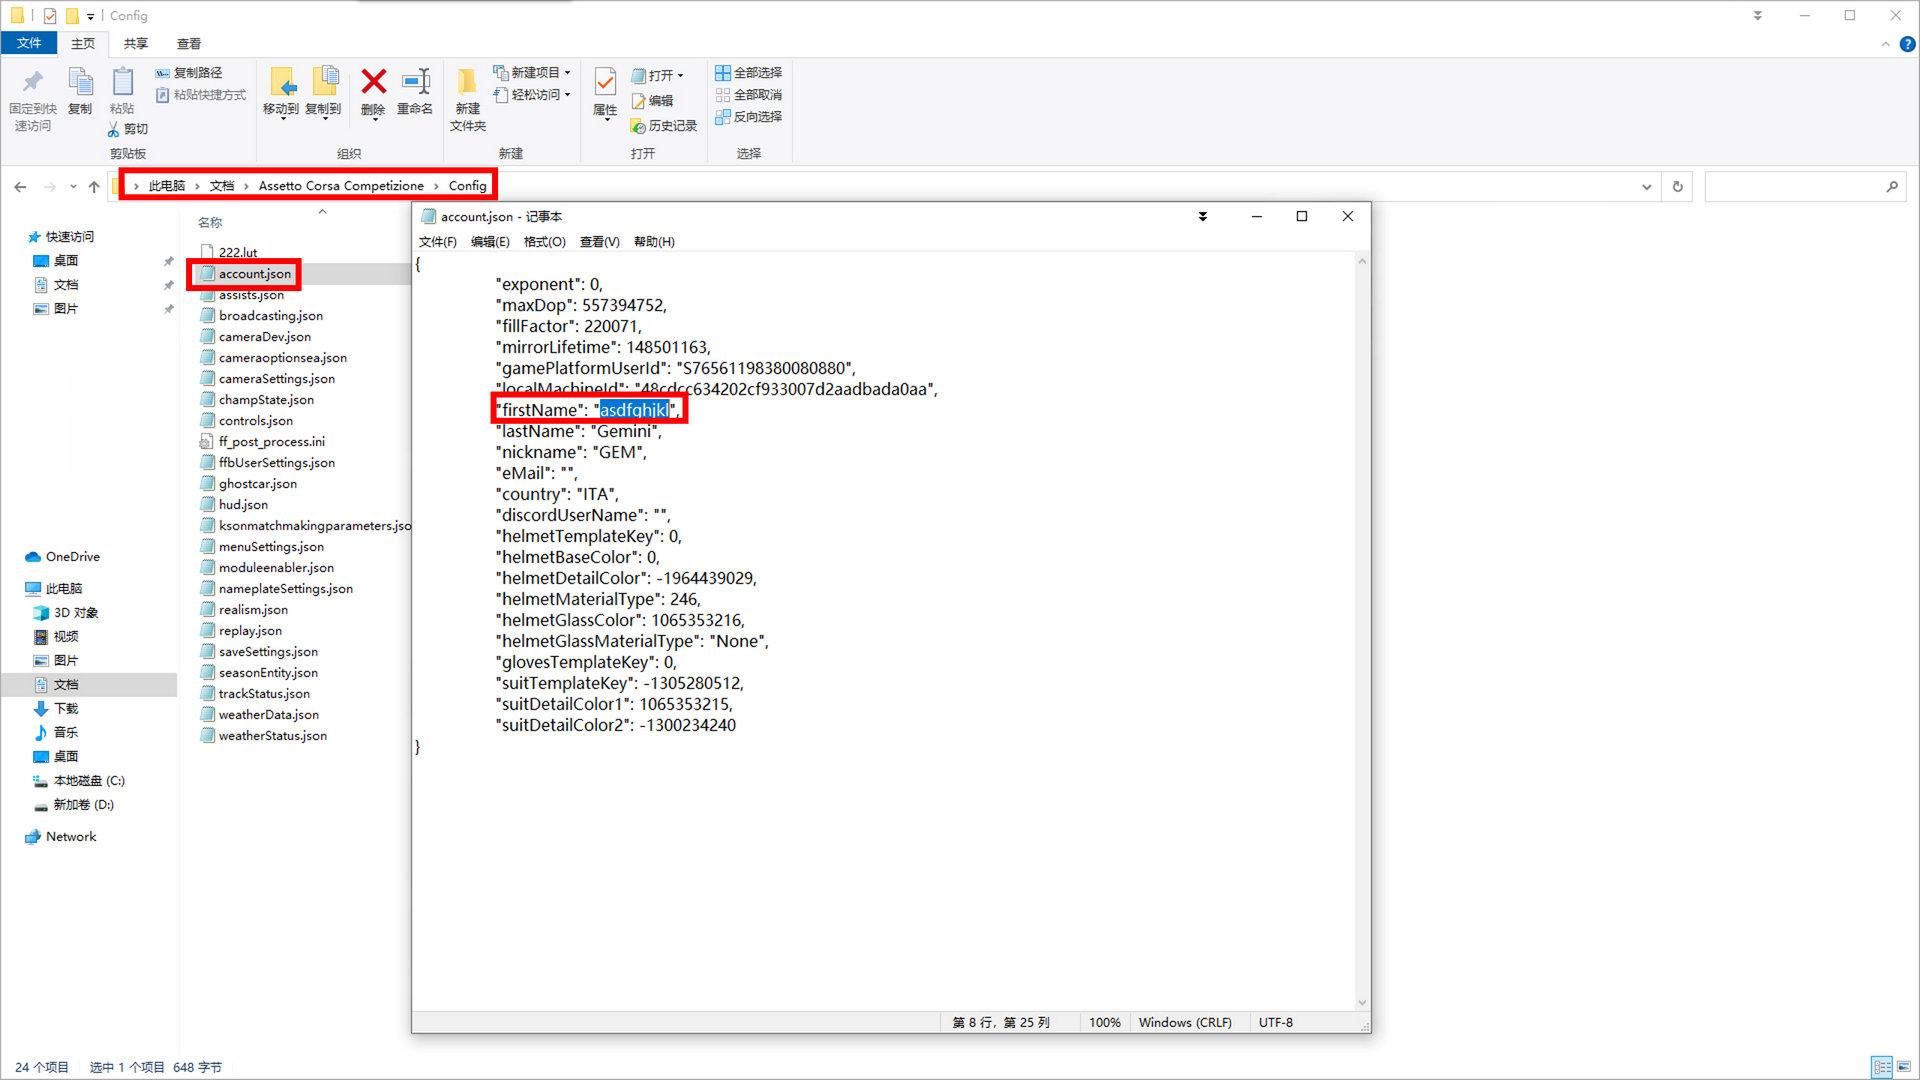Open Notepad Edit (编辑E) menu
The height and width of the screenshot is (1080, 1920).
490,242
